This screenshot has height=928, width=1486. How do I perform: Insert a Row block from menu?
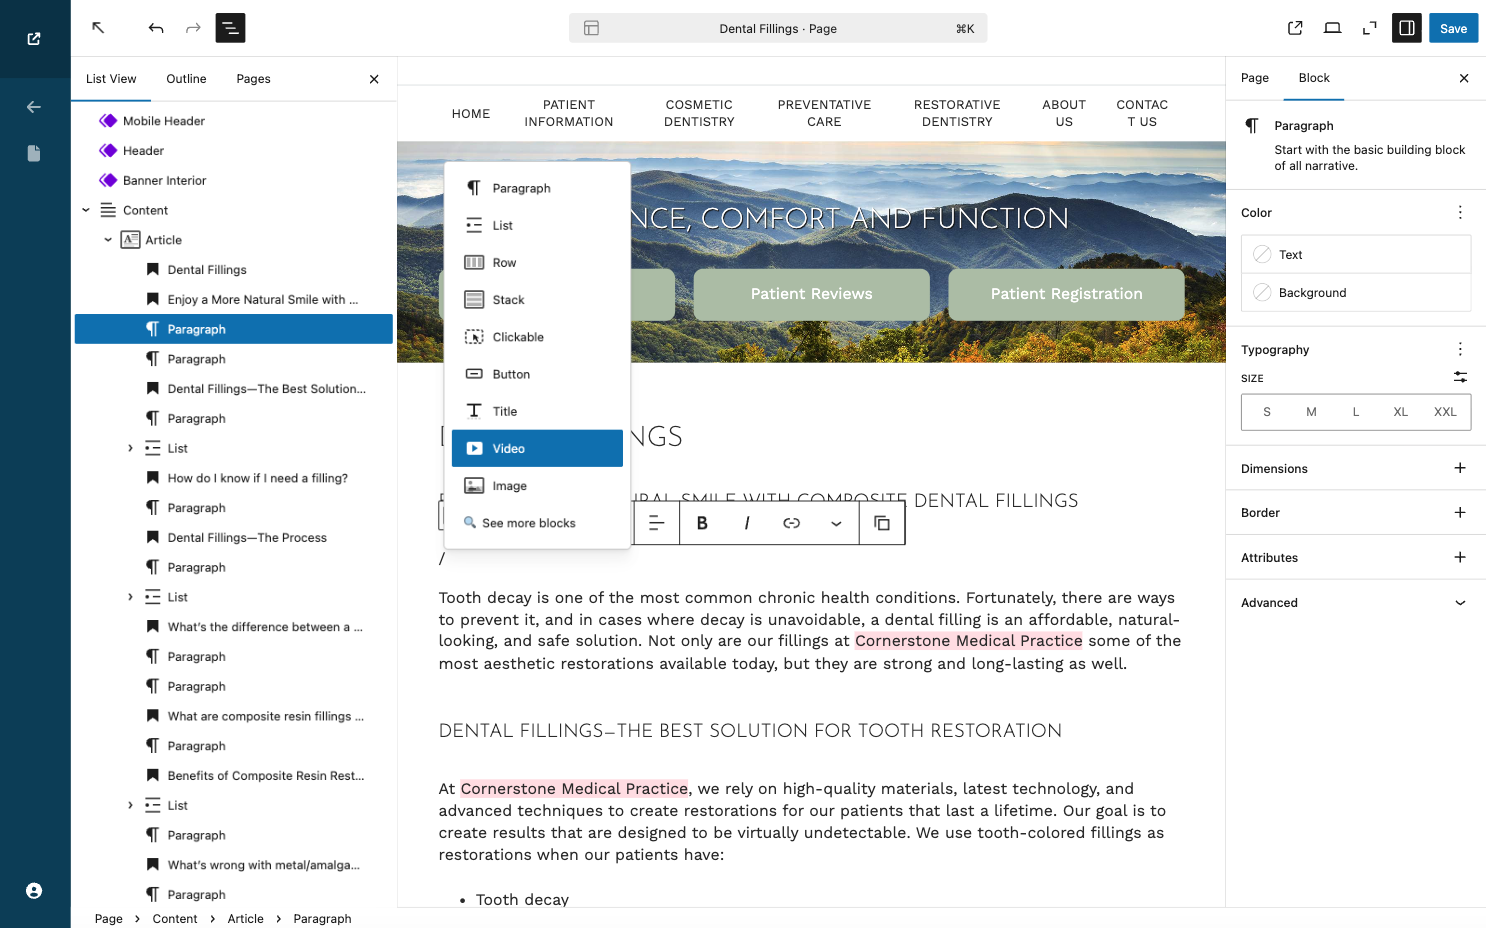point(537,263)
